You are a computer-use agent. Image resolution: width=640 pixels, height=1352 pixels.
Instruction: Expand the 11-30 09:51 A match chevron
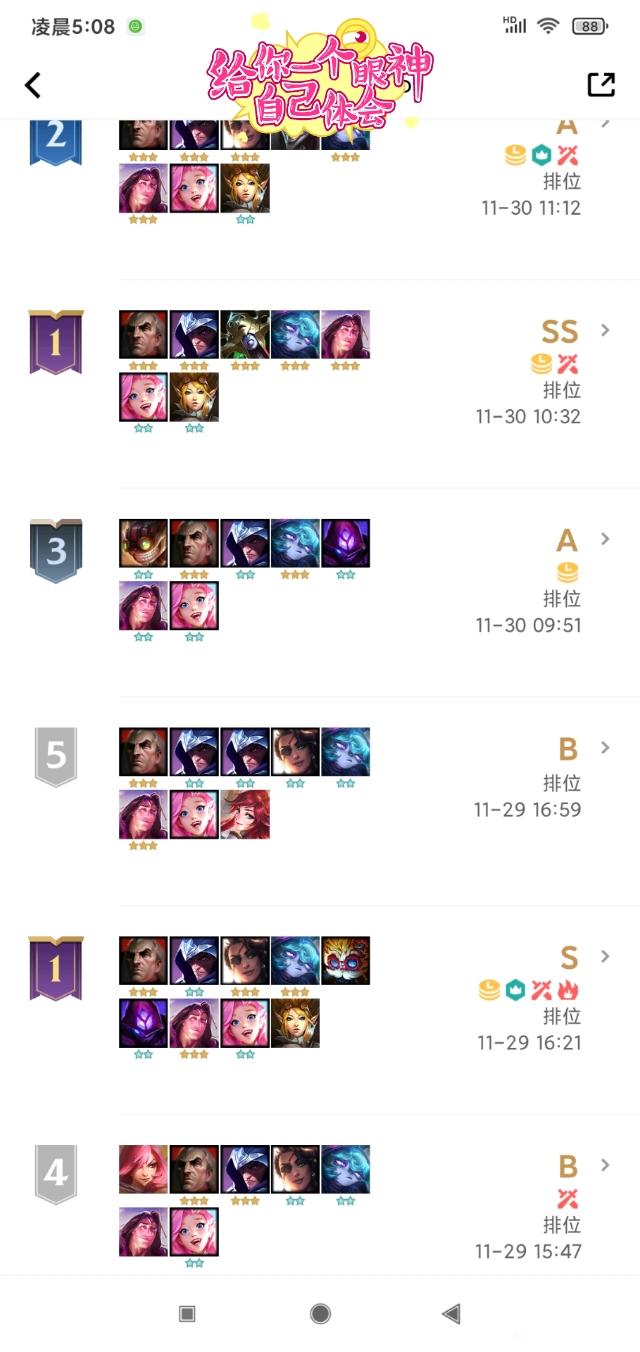pos(604,539)
